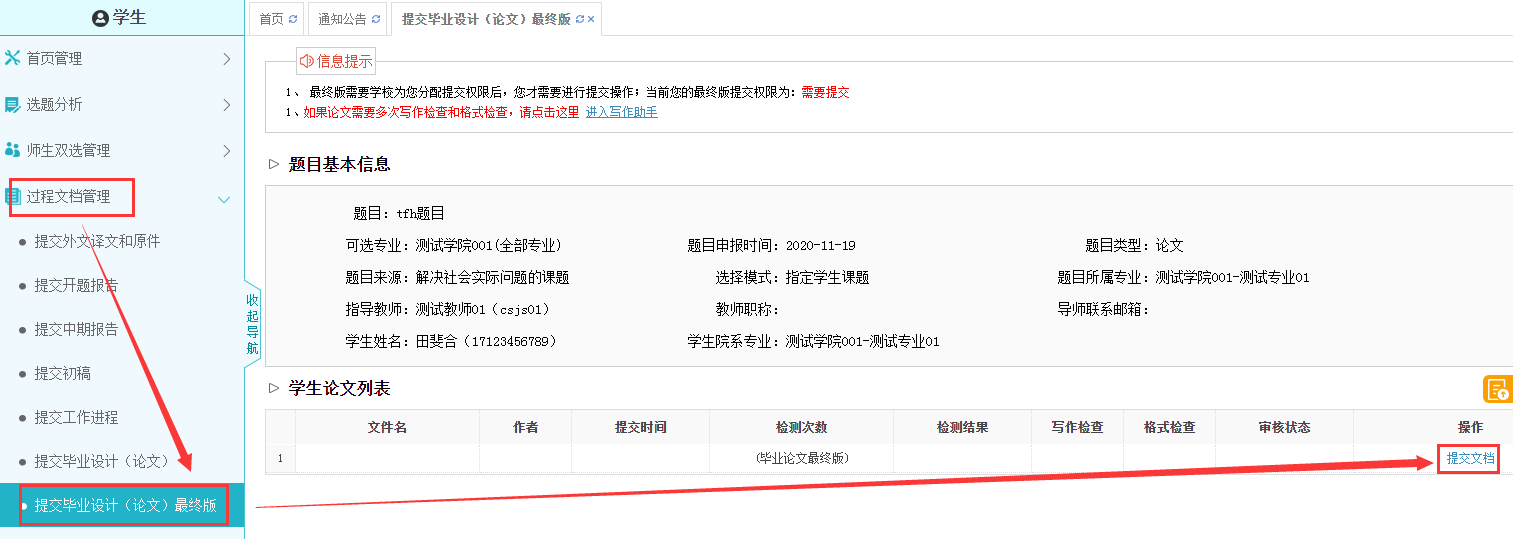Refresh the 提交毕业设计（论文）最终版 tab
The height and width of the screenshot is (539, 1513).
pos(580,19)
